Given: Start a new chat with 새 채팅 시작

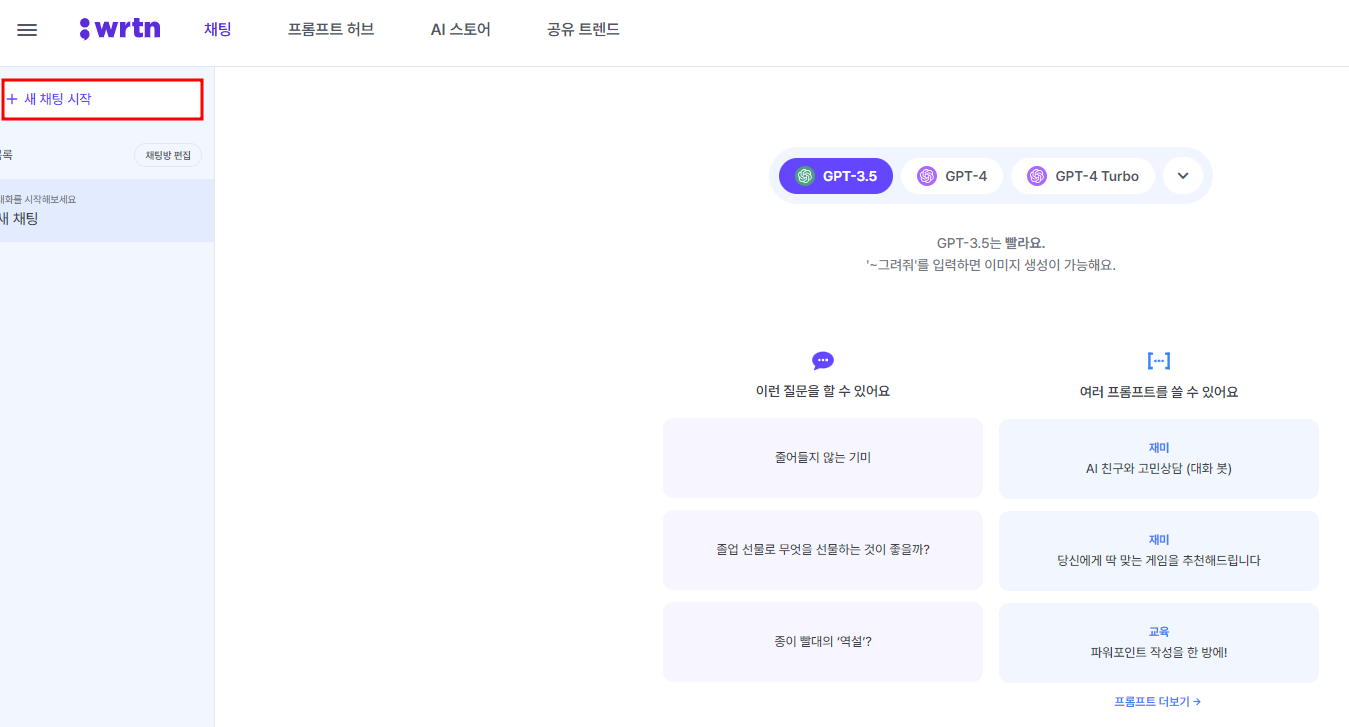Looking at the screenshot, I should click(x=102, y=100).
